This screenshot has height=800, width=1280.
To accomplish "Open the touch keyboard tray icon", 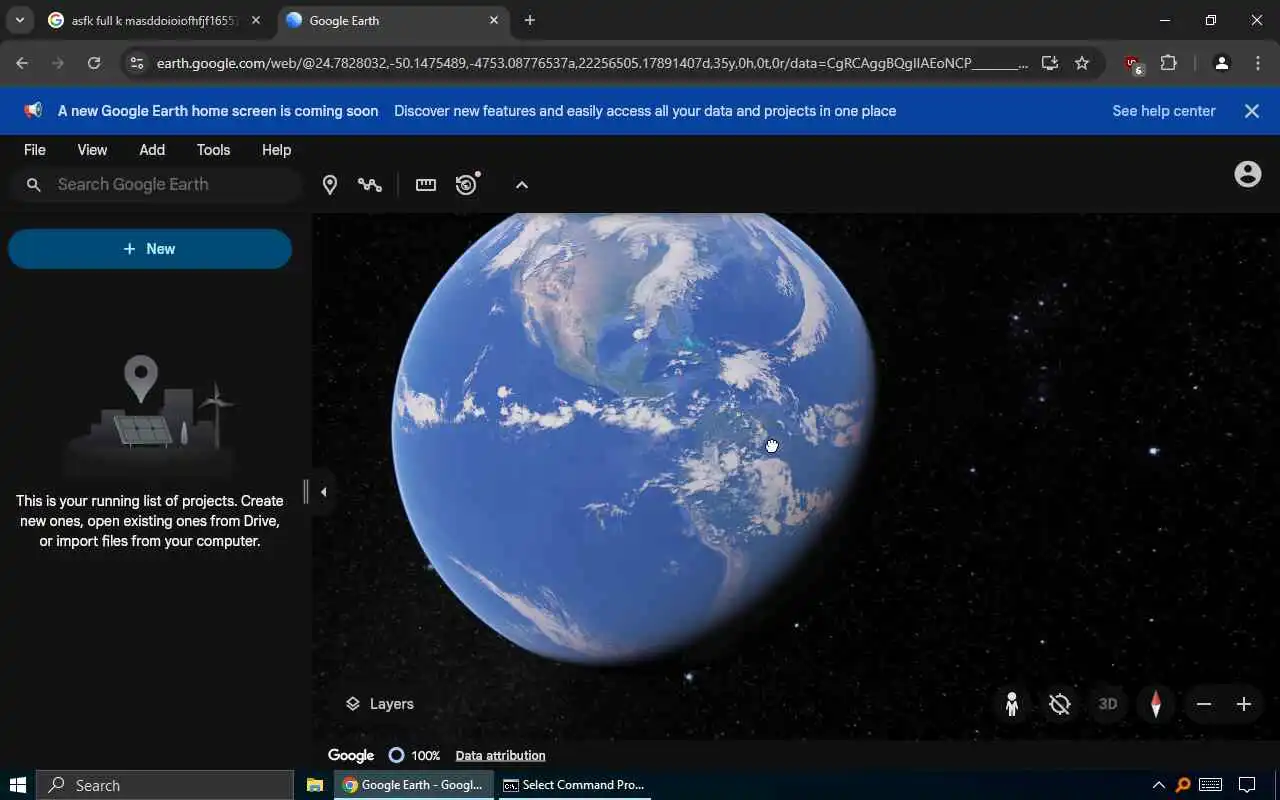I will 1210,785.
